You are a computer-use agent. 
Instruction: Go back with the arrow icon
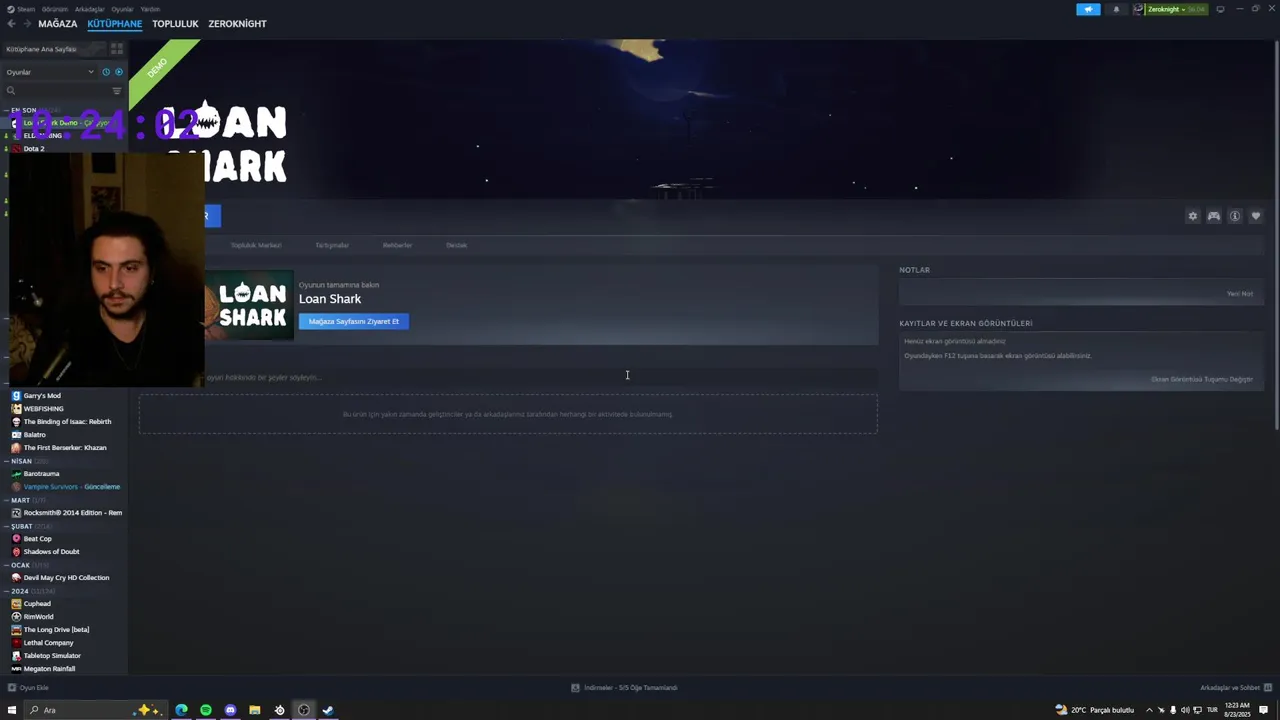coord(11,23)
